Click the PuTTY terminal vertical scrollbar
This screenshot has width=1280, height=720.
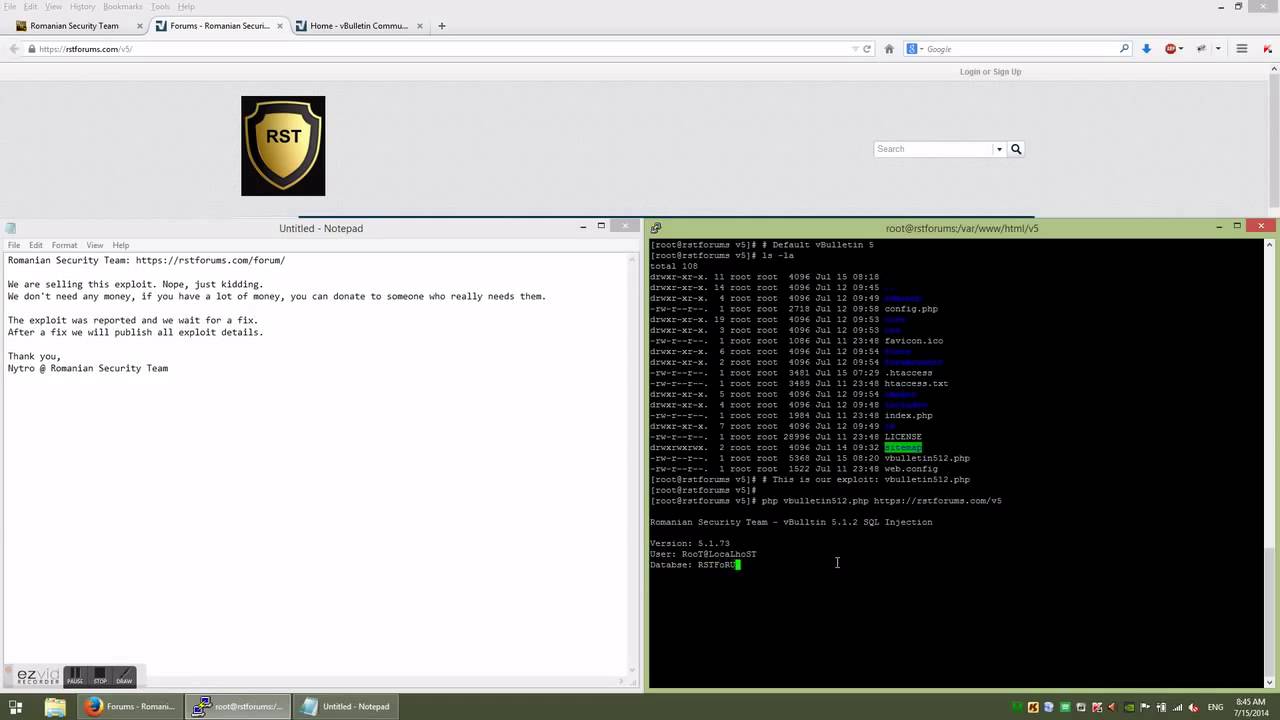click(1271, 463)
